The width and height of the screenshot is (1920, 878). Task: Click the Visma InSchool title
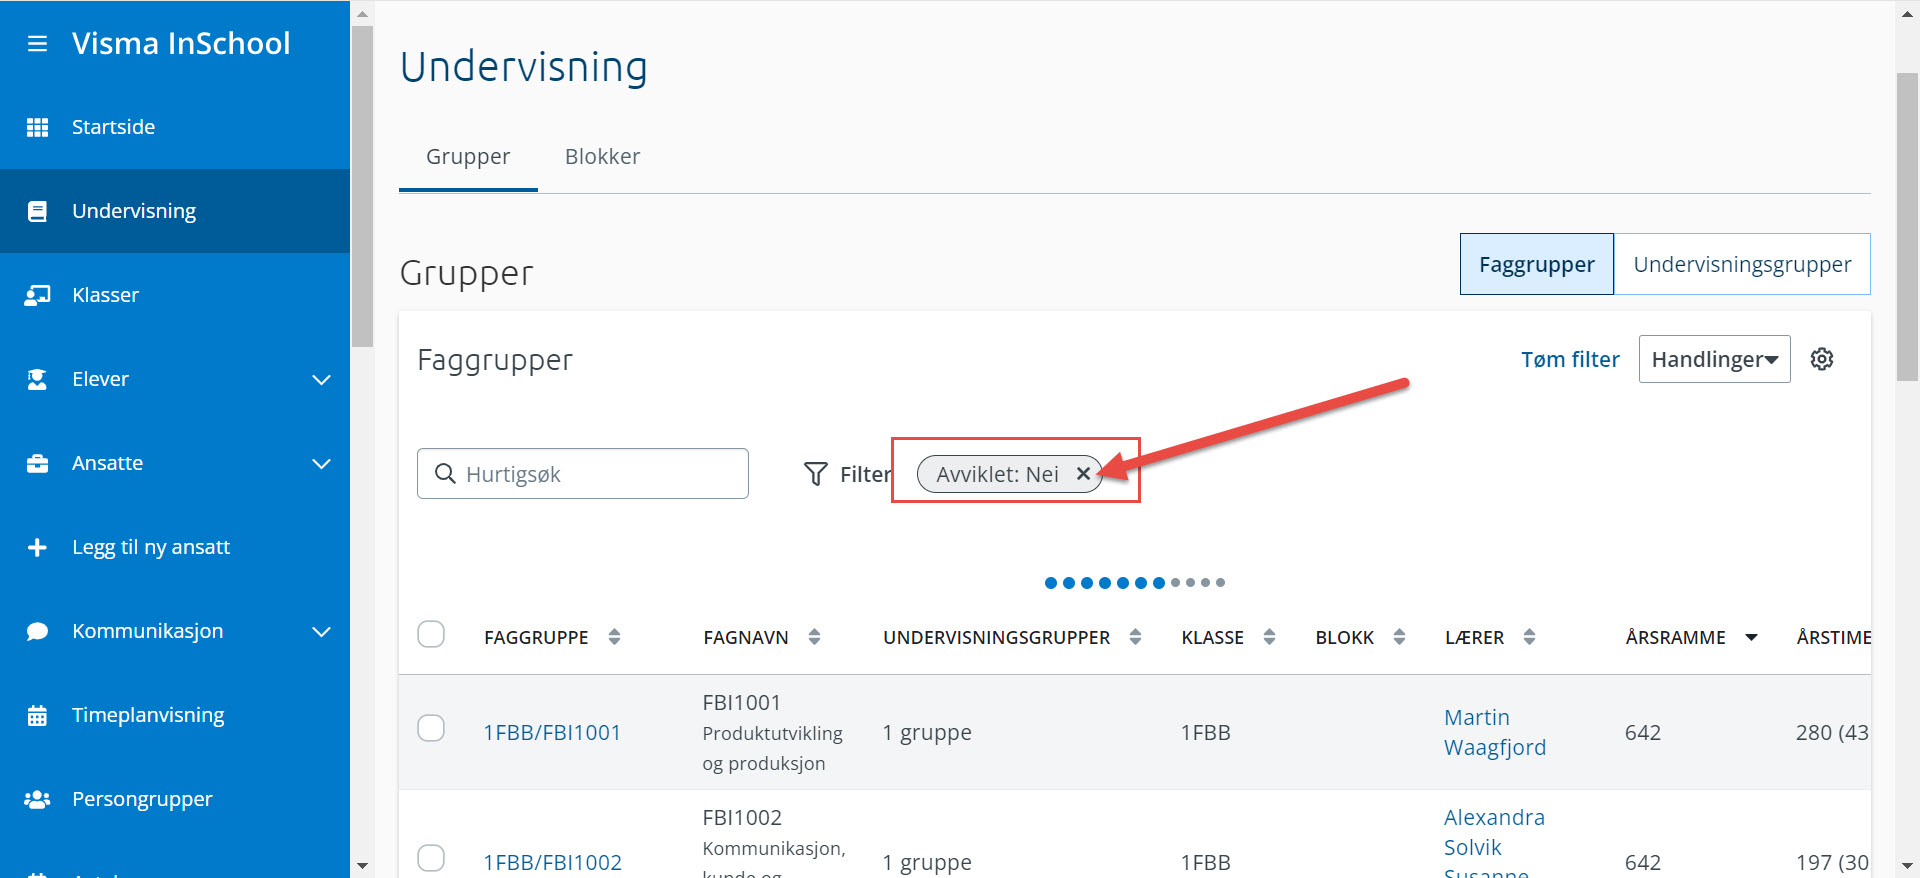181,43
